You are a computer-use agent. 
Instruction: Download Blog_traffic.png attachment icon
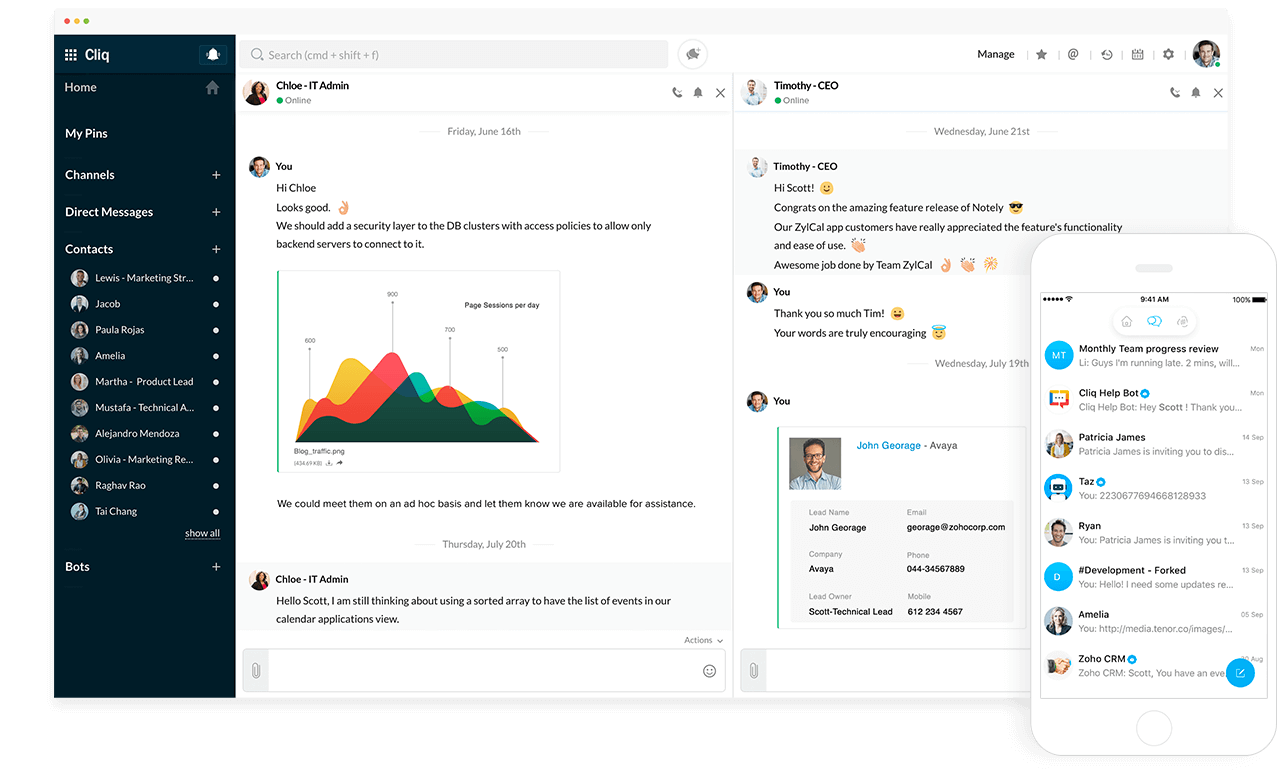pos(329,463)
